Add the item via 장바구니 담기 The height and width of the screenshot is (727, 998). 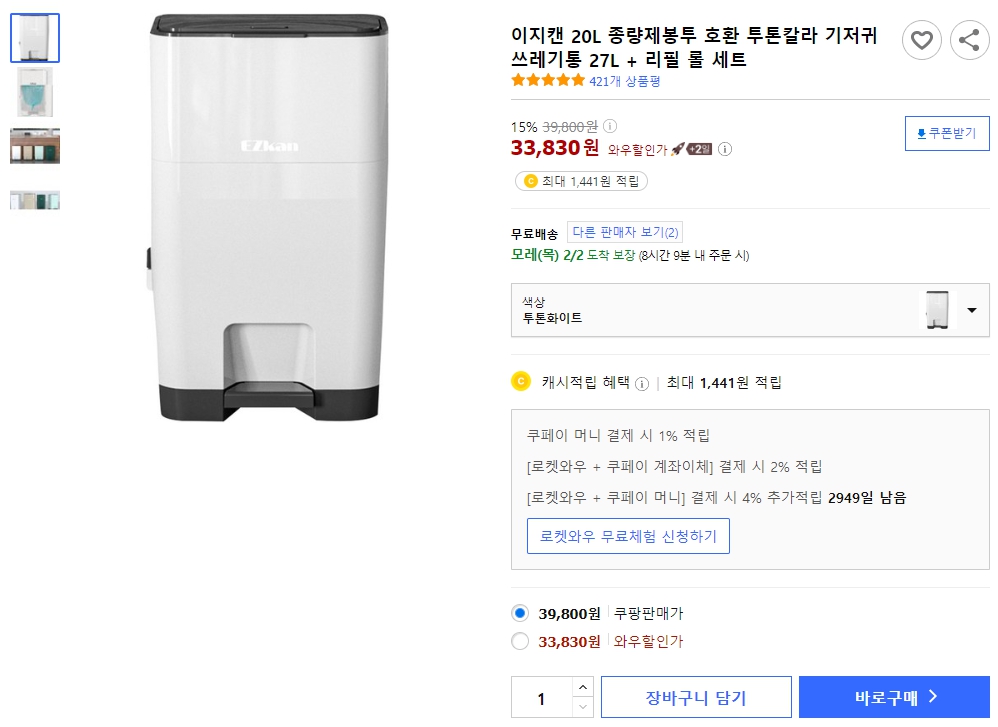pyautogui.click(x=696, y=696)
